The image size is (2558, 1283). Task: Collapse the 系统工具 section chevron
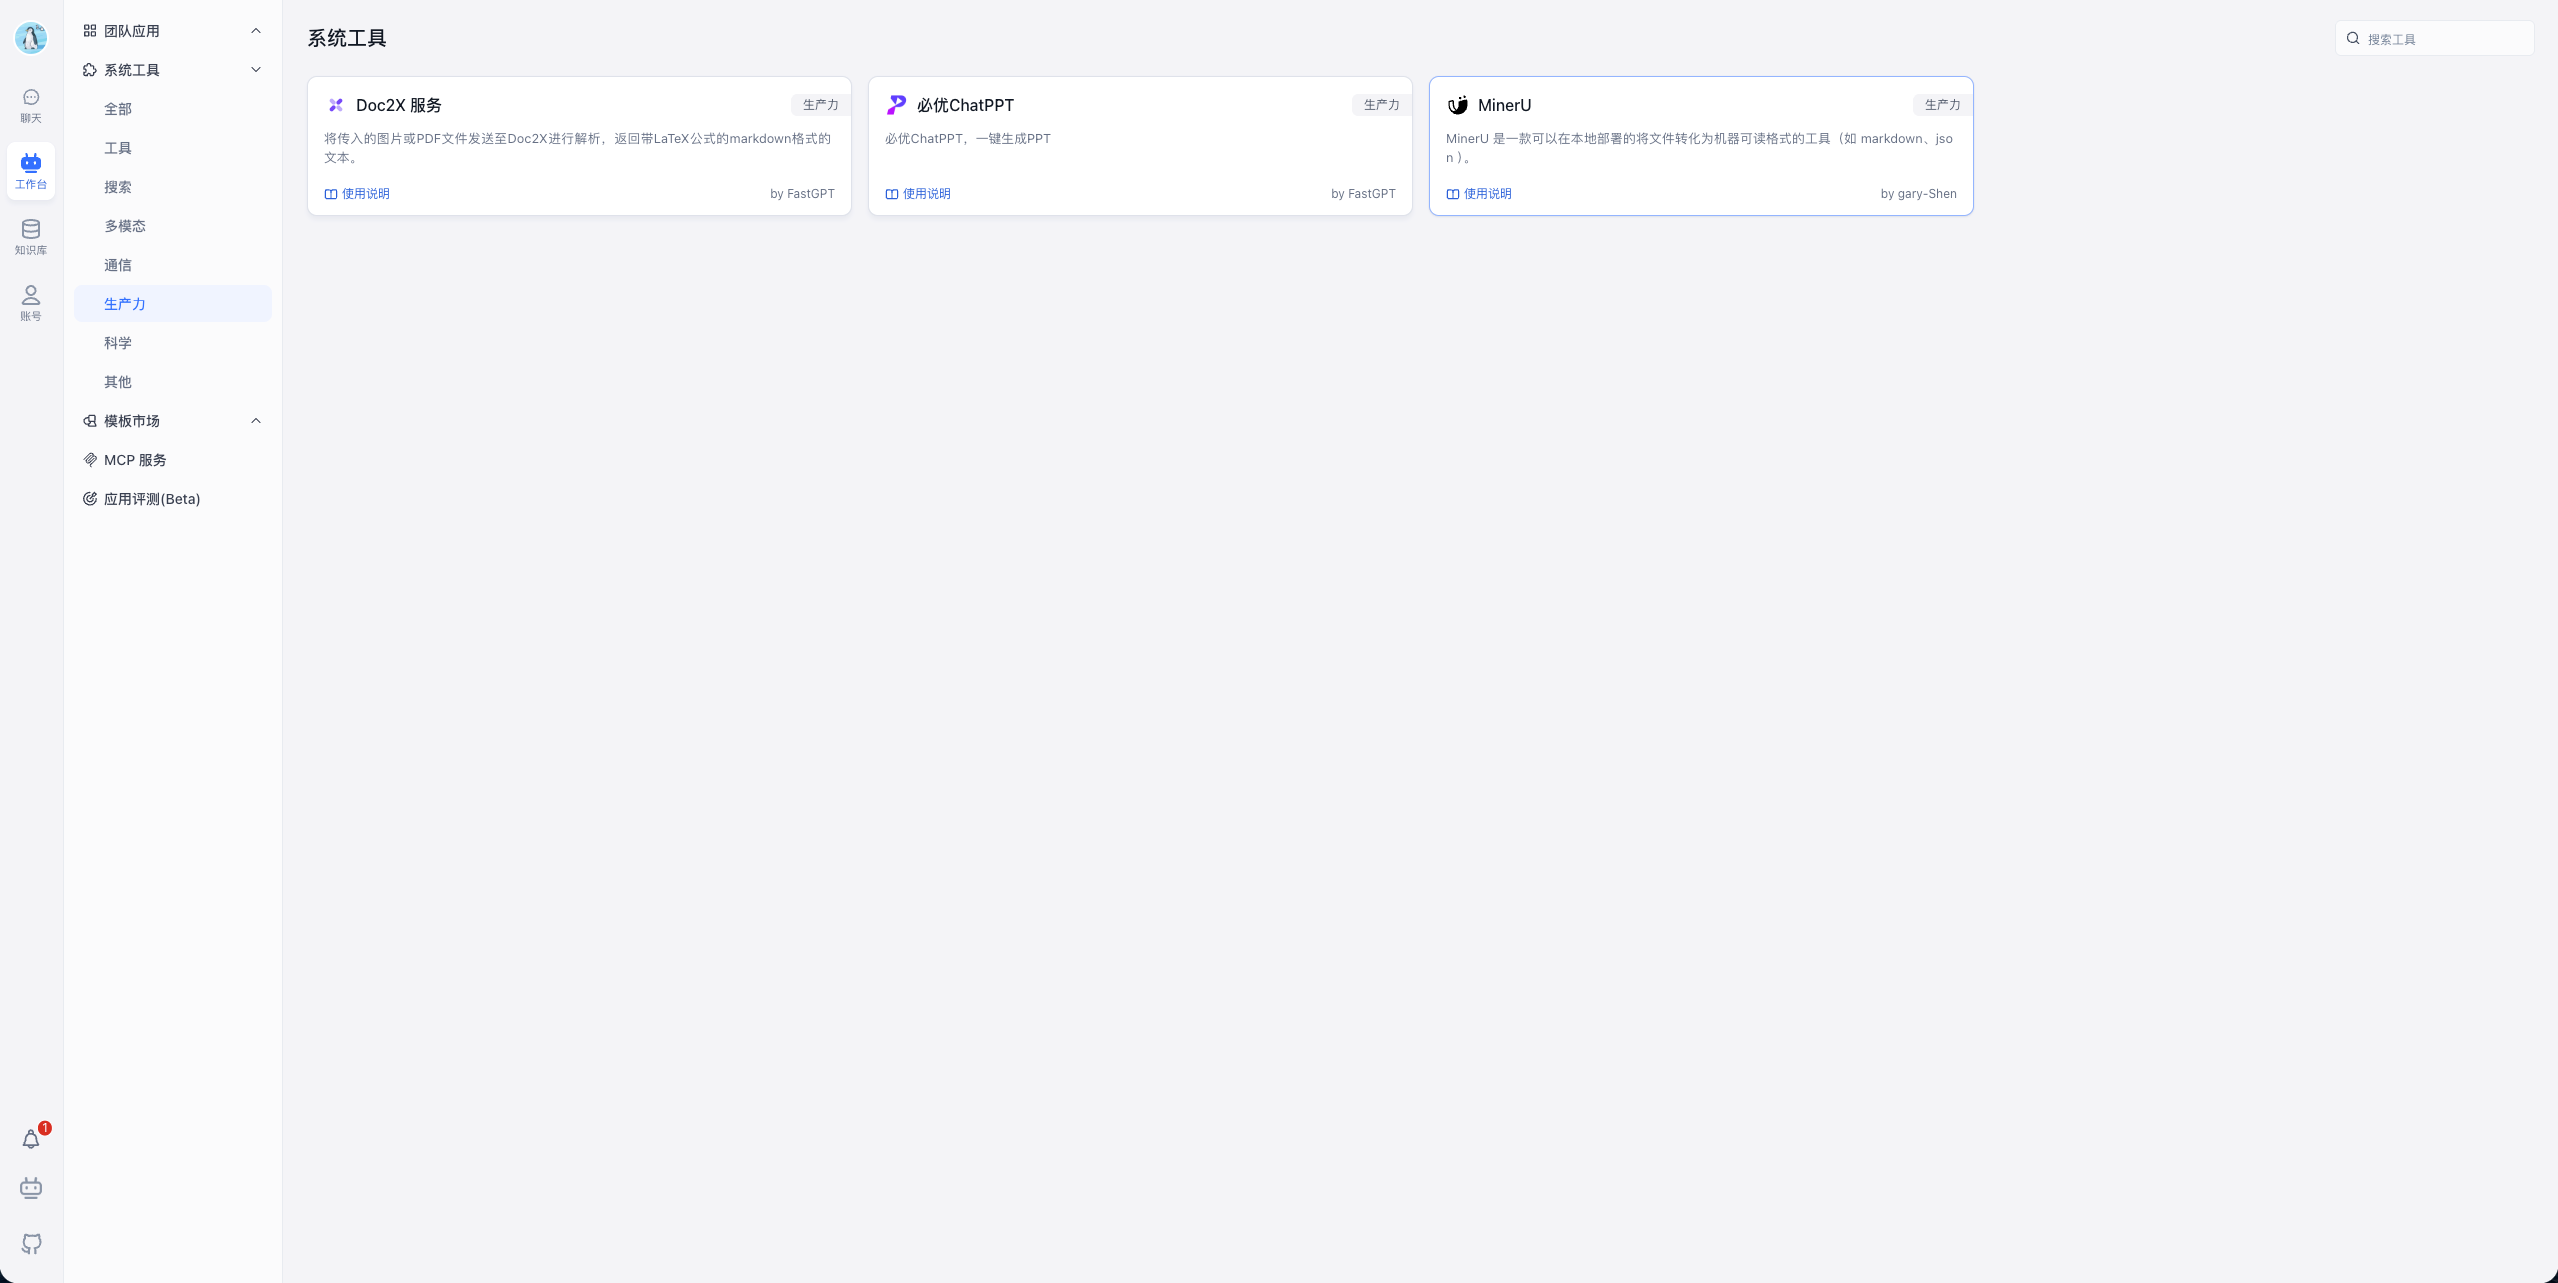click(256, 70)
